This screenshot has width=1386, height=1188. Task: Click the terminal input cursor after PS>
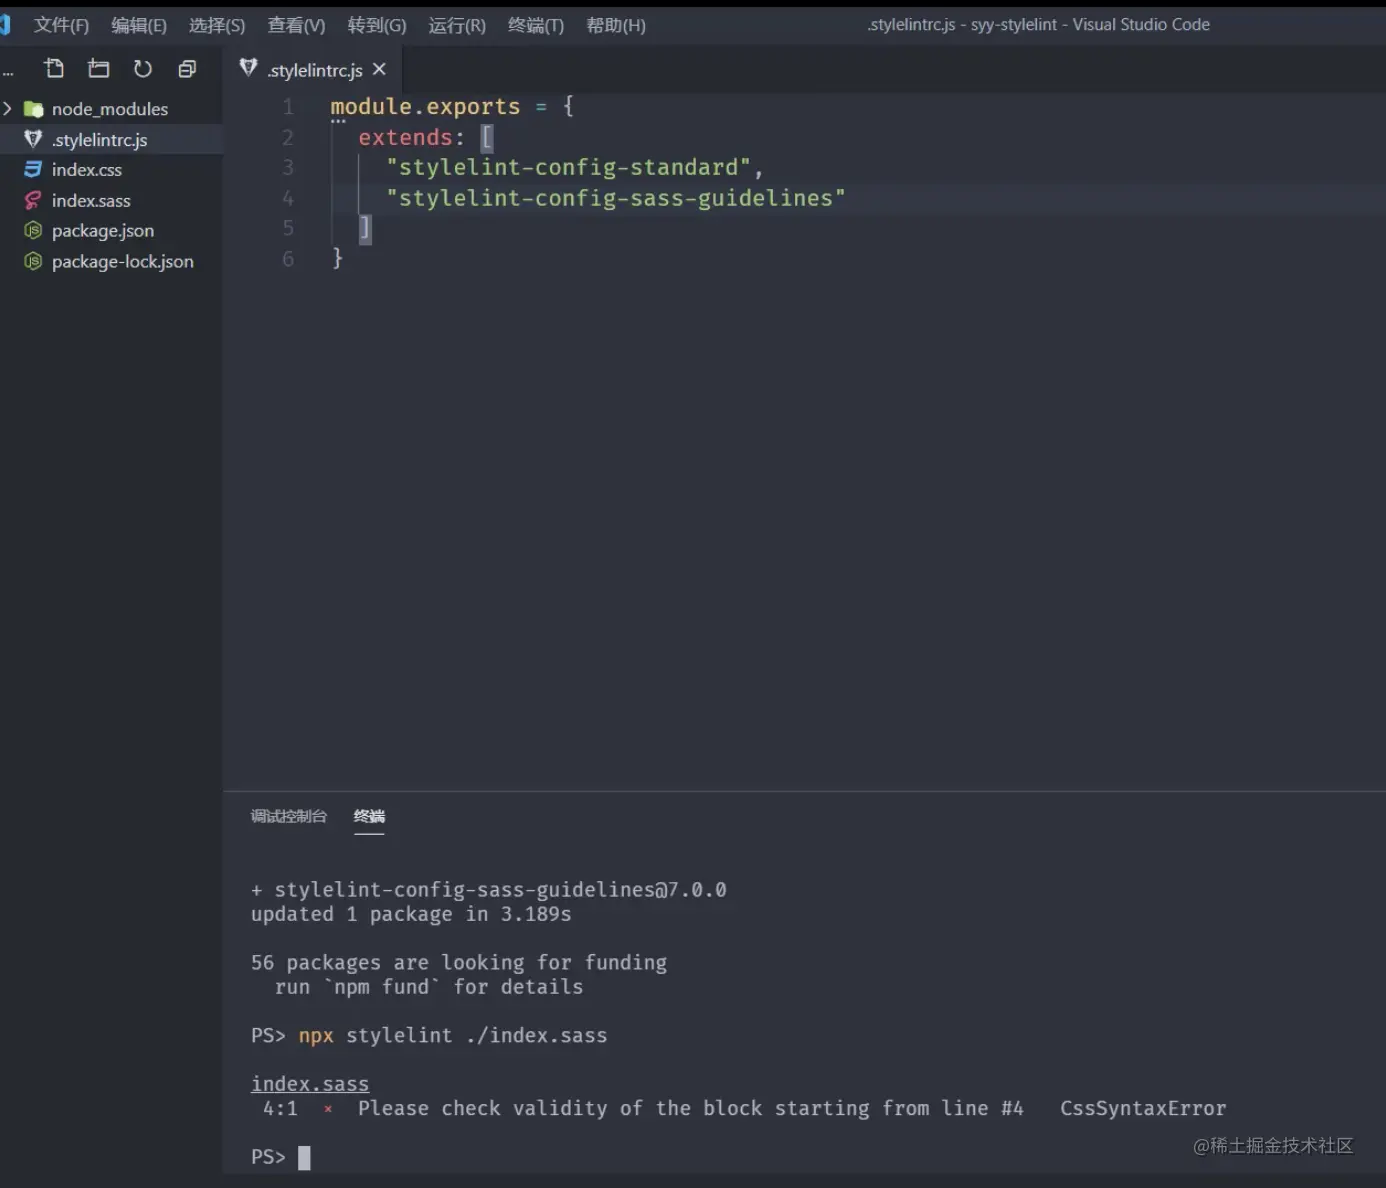[304, 1157]
